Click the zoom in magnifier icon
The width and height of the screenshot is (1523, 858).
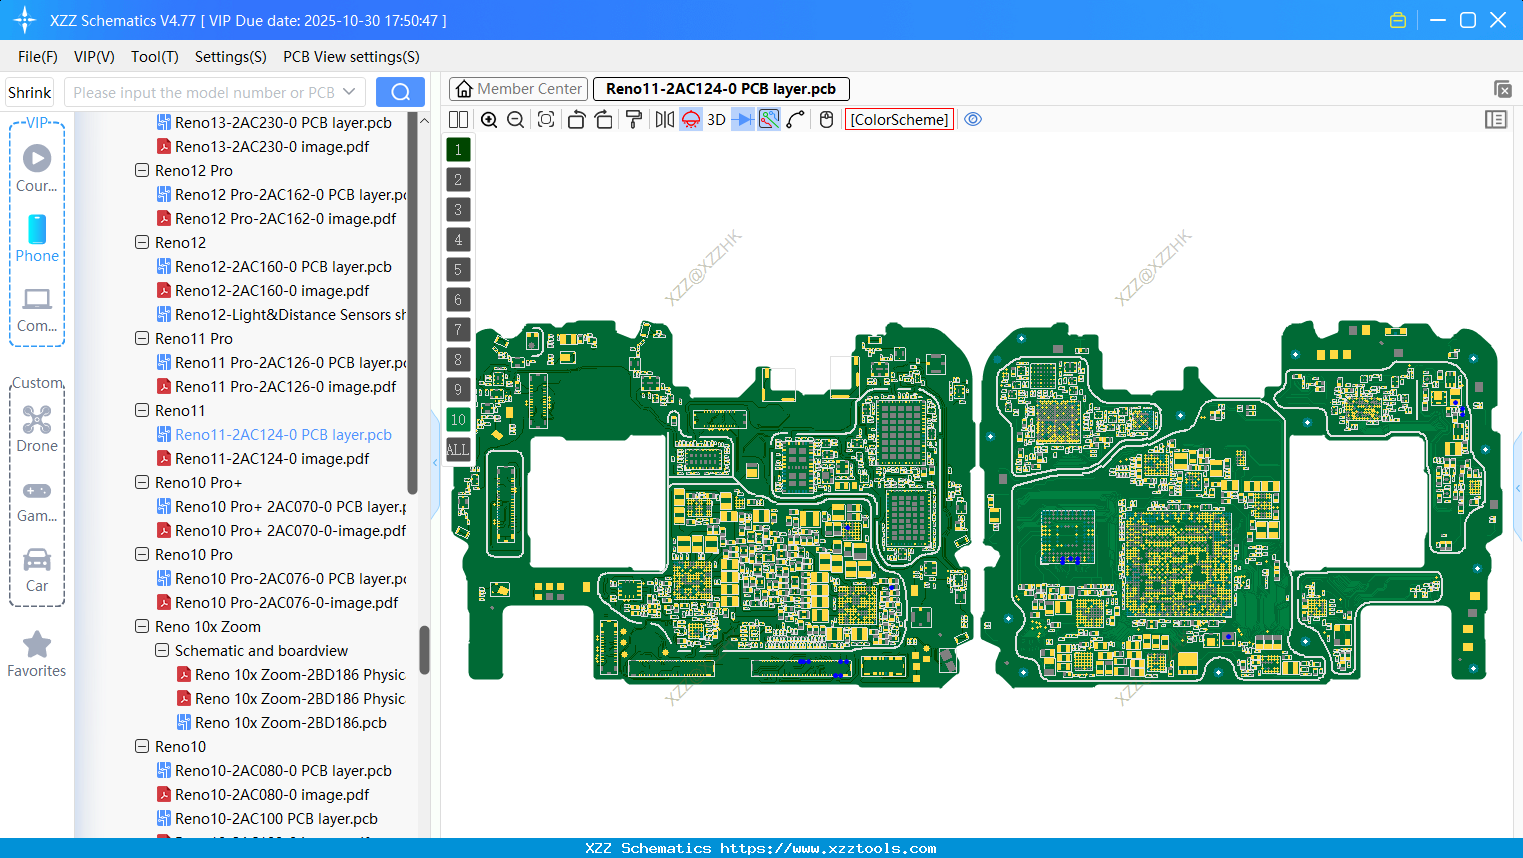click(x=489, y=120)
